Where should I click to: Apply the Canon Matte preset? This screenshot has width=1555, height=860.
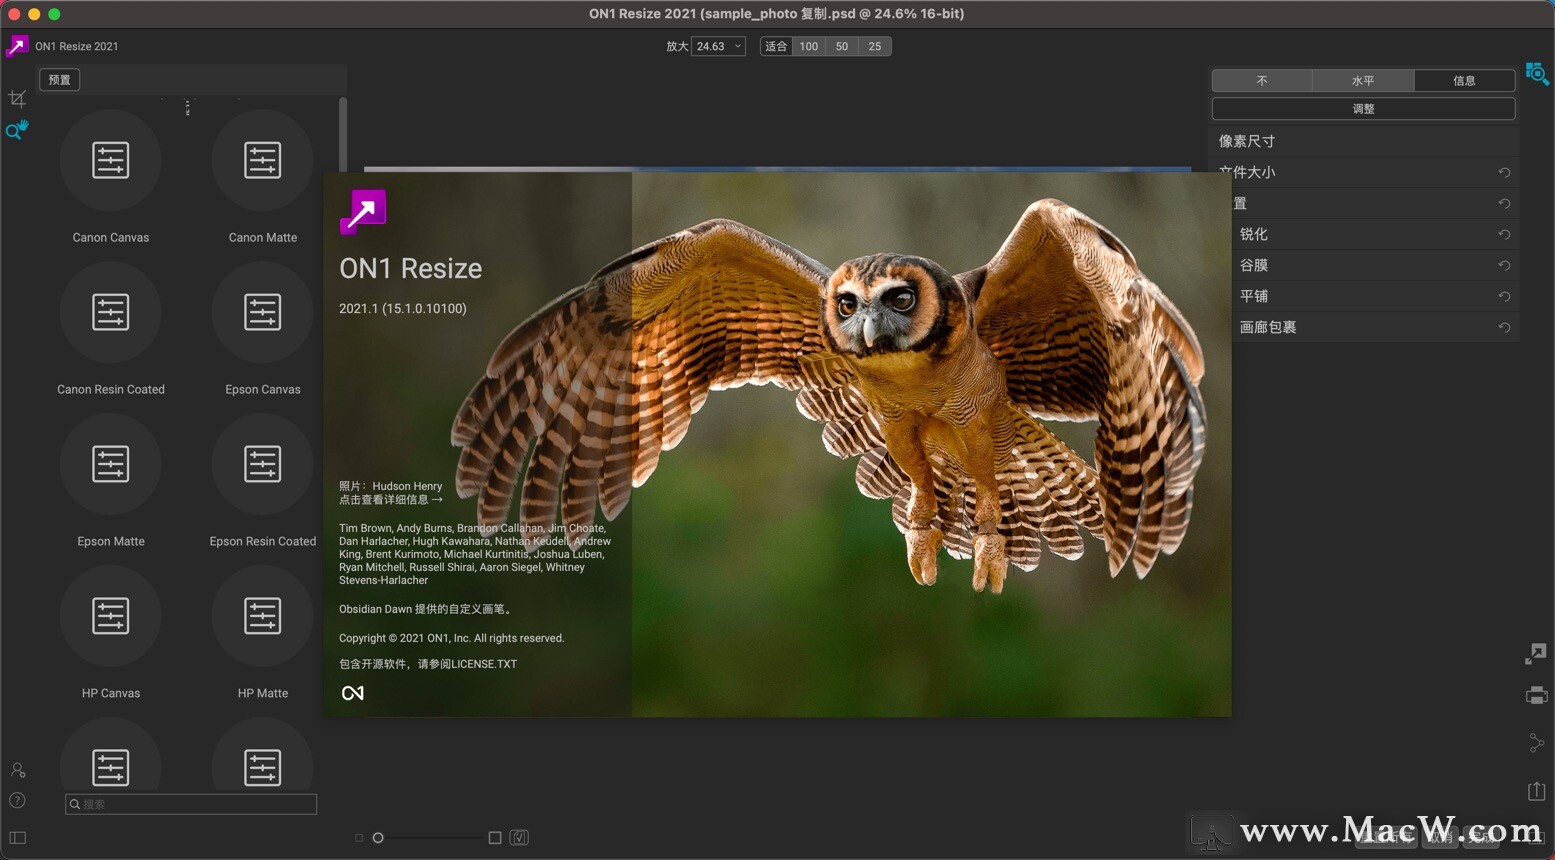click(x=263, y=160)
